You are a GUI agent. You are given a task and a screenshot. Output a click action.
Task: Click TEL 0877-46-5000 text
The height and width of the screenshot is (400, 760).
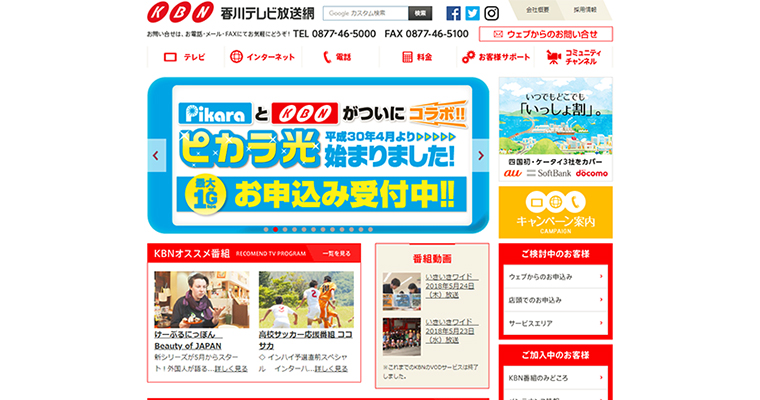point(334,34)
